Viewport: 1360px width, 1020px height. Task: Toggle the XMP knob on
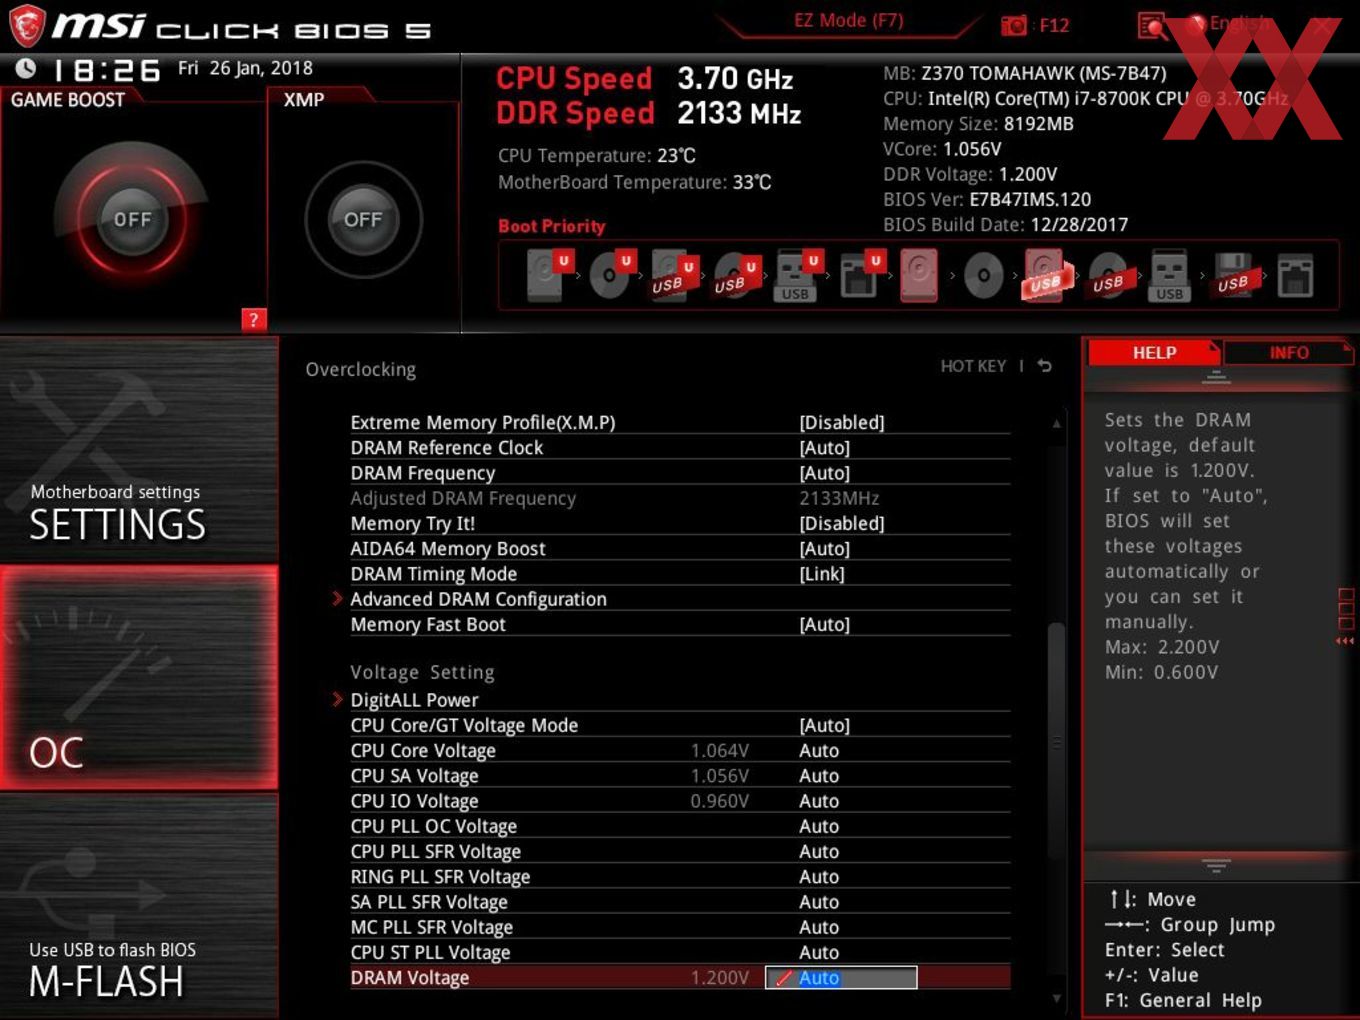(x=363, y=219)
